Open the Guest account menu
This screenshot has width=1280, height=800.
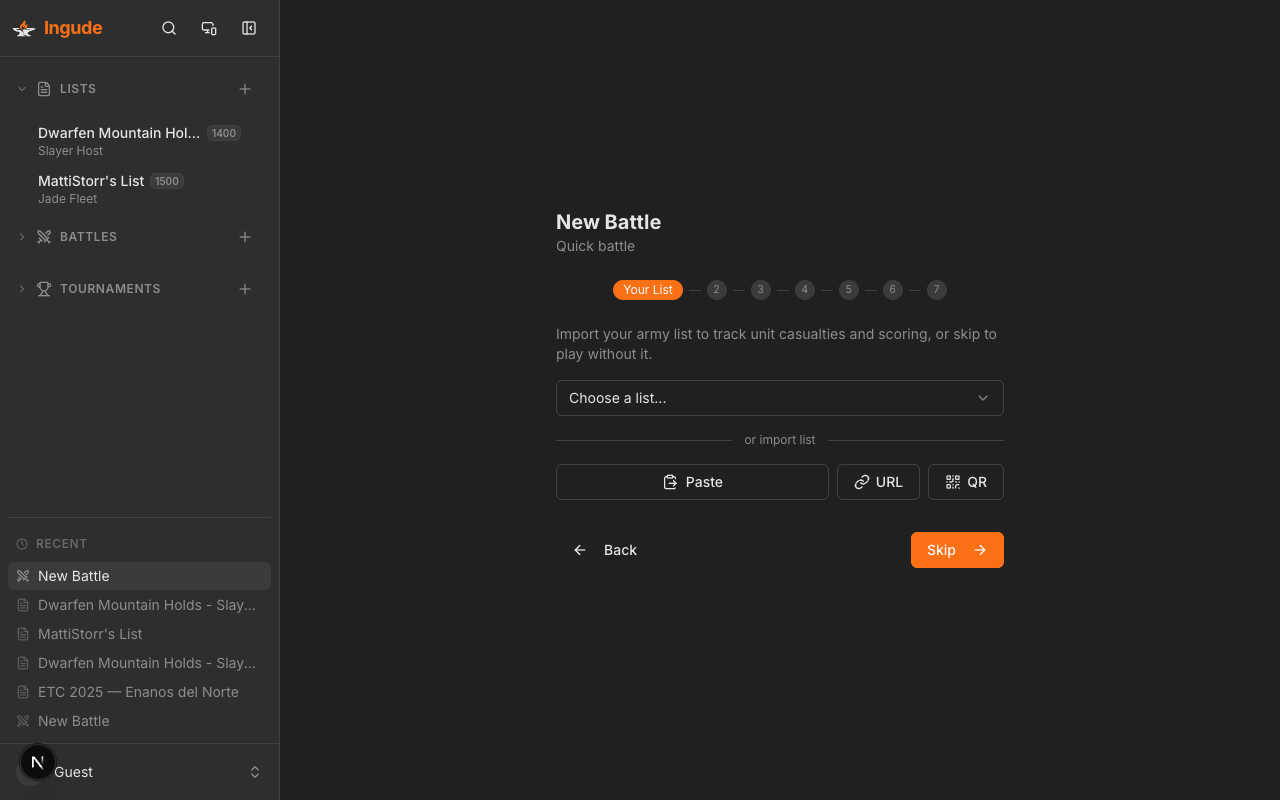click(x=139, y=771)
